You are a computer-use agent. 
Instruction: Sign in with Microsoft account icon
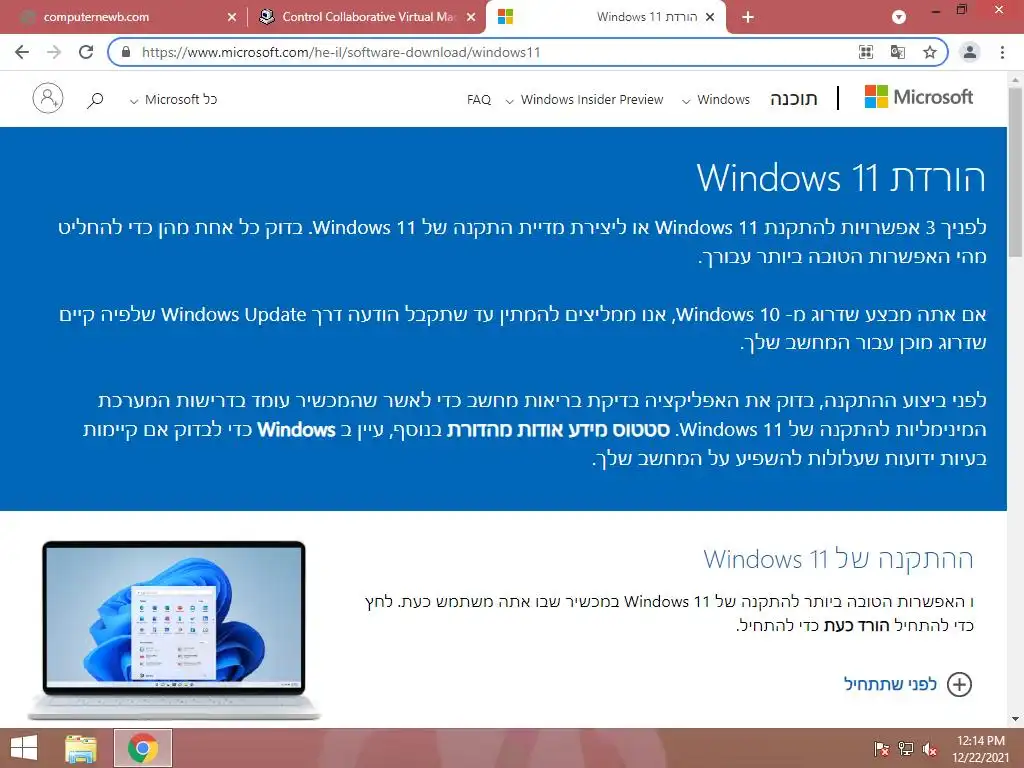pos(48,99)
